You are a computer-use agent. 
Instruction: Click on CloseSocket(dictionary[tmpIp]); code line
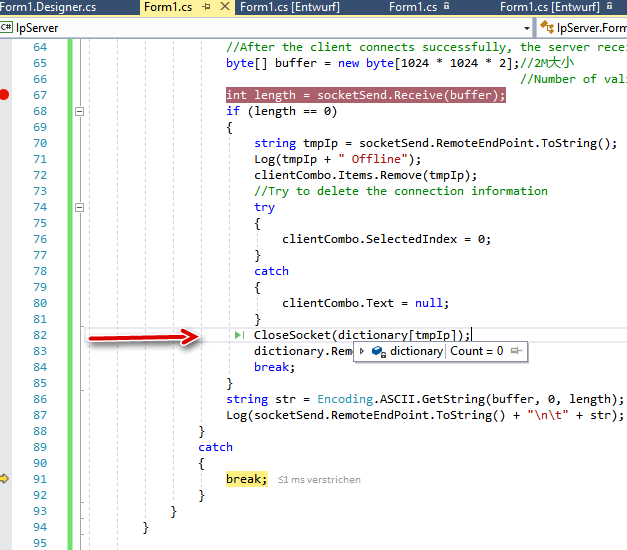[362, 335]
